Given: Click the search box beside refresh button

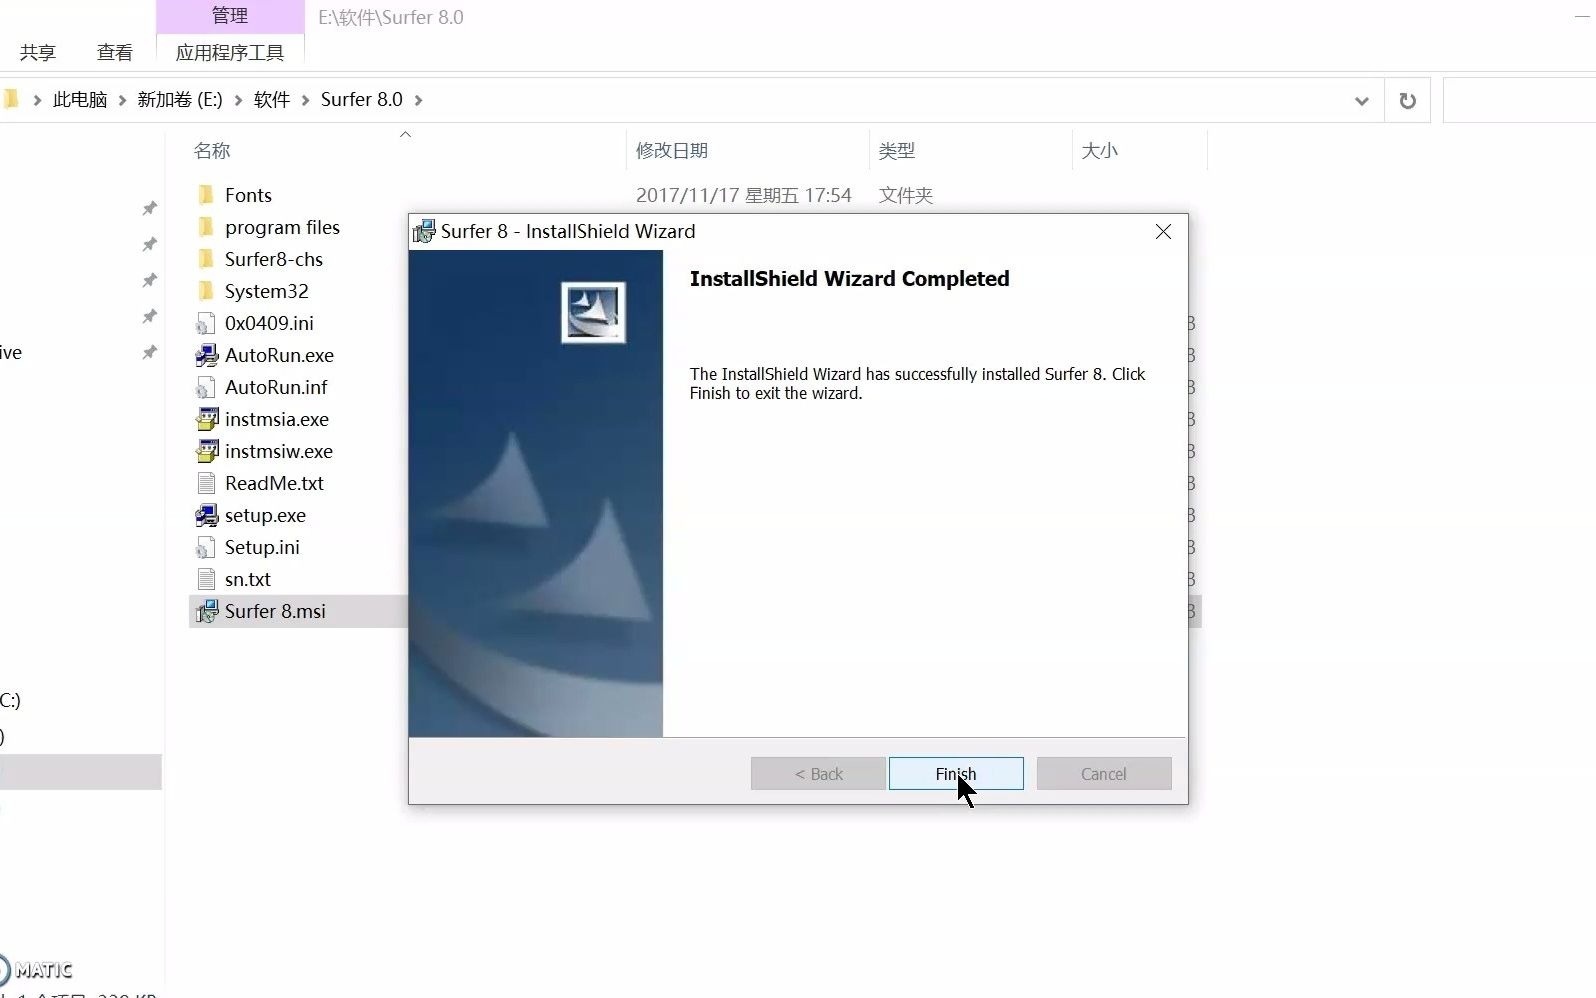Looking at the screenshot, I should [x=1520, y=100].
